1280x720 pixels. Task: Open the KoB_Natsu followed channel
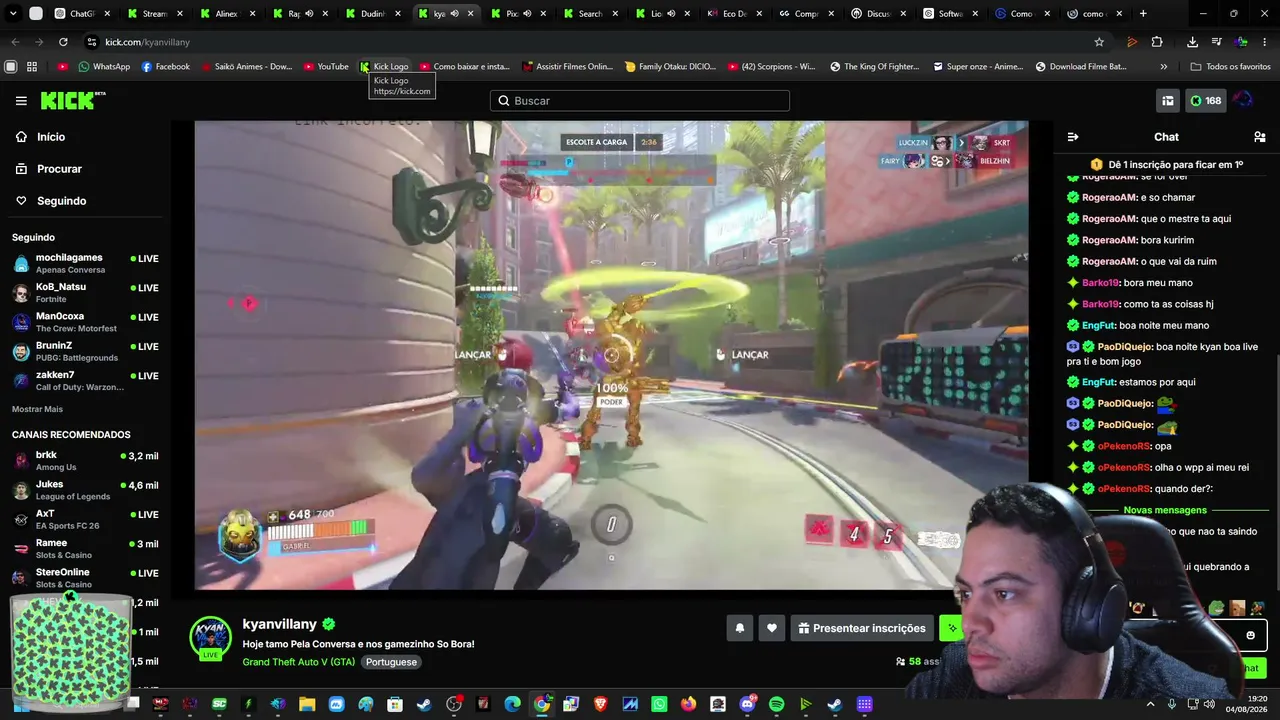[x=85, y=292]
